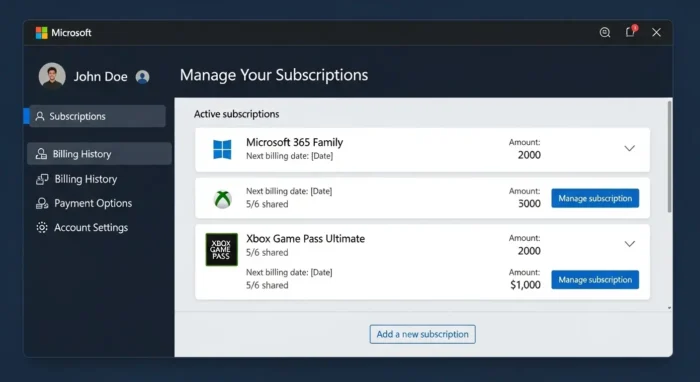Click the account badge icon beside John Doe
This screenshot has height=382, width=700.
coord(142,77)
